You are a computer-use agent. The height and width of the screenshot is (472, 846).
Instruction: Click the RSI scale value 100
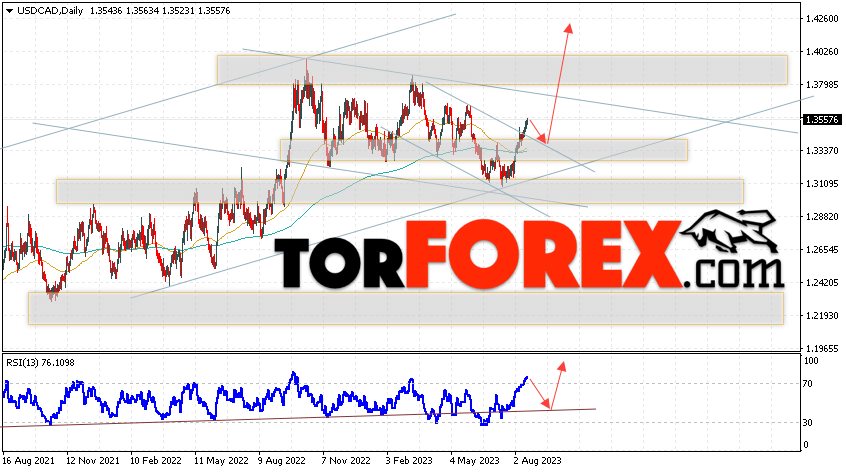(811, 361)
